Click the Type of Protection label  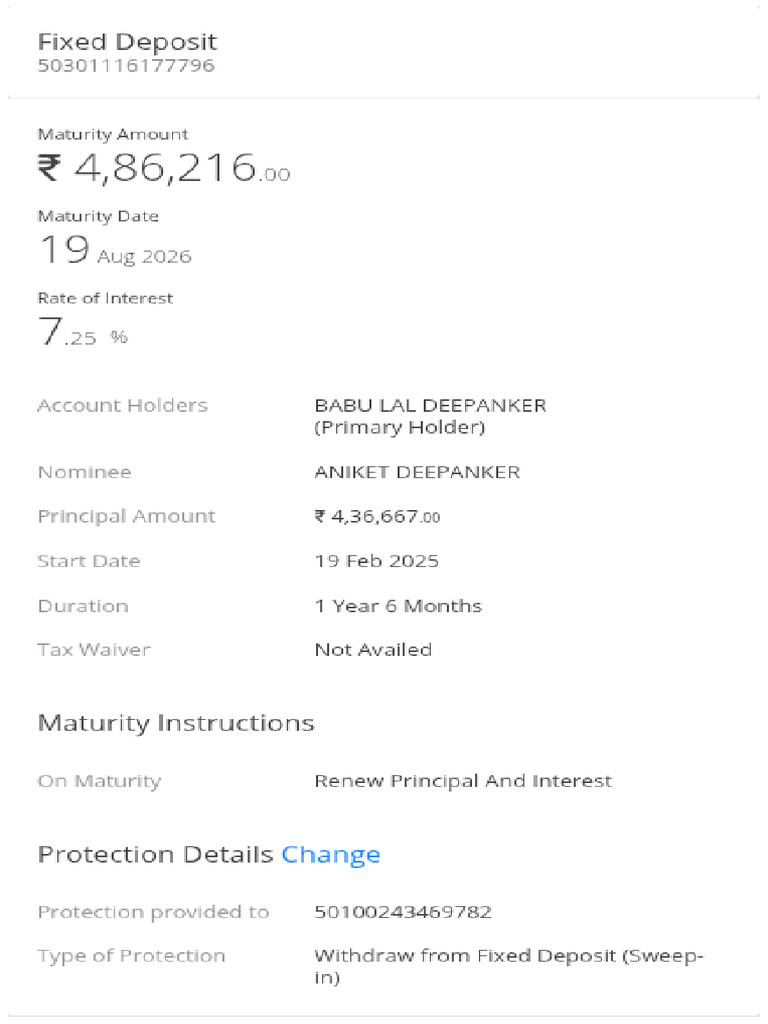(x=131, y=956)
